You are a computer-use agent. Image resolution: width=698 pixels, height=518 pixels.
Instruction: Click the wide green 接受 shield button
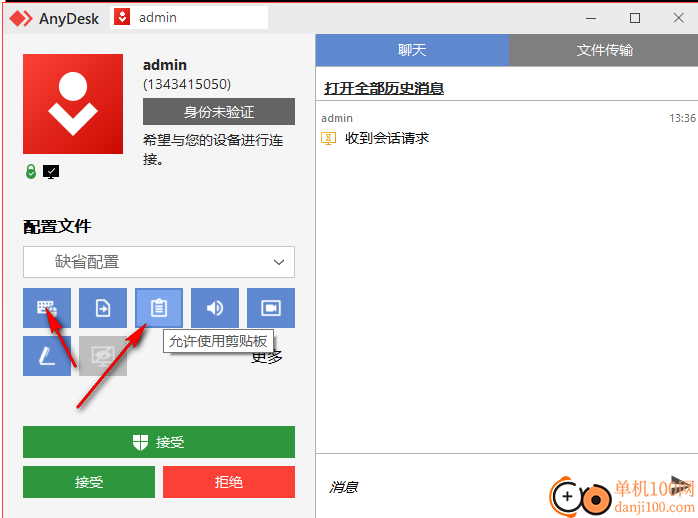click(x=159, y=442)
